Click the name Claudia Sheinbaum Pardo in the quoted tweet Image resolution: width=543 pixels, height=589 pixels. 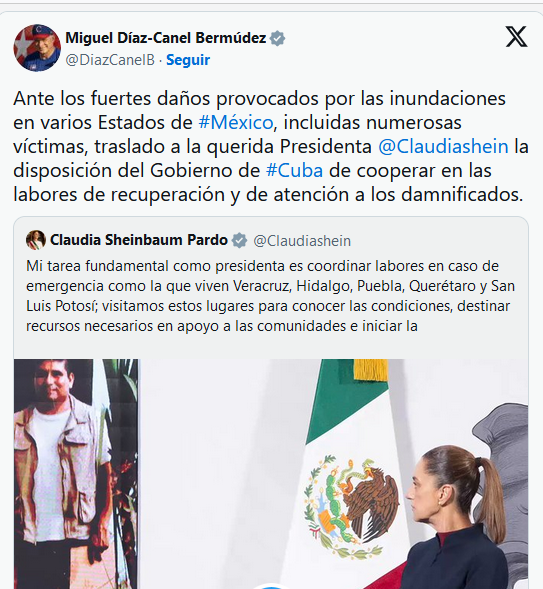coord(139,240)
